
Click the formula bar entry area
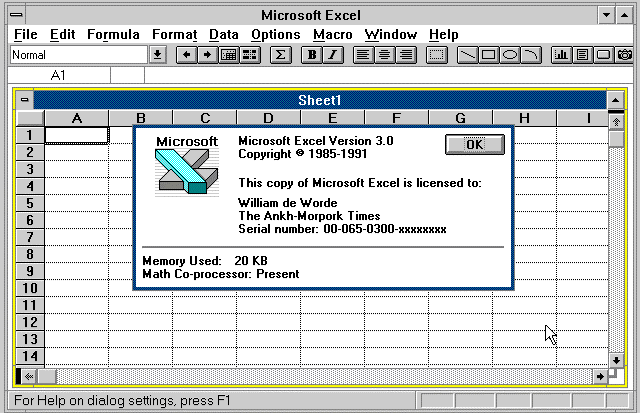tap(388, 75)
